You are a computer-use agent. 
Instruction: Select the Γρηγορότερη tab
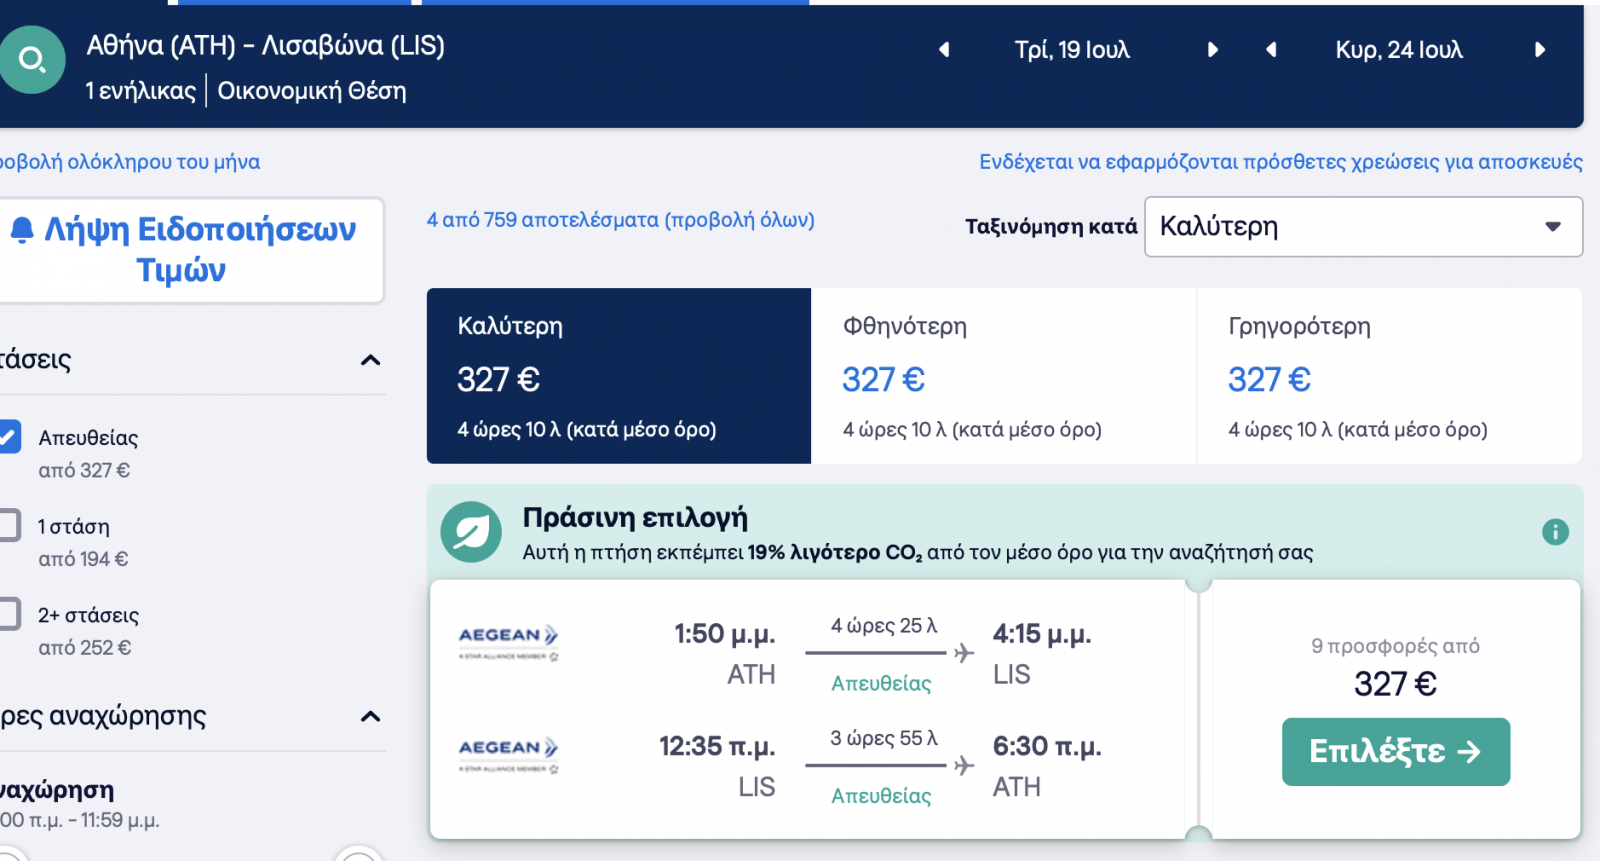click(1388, 376)
